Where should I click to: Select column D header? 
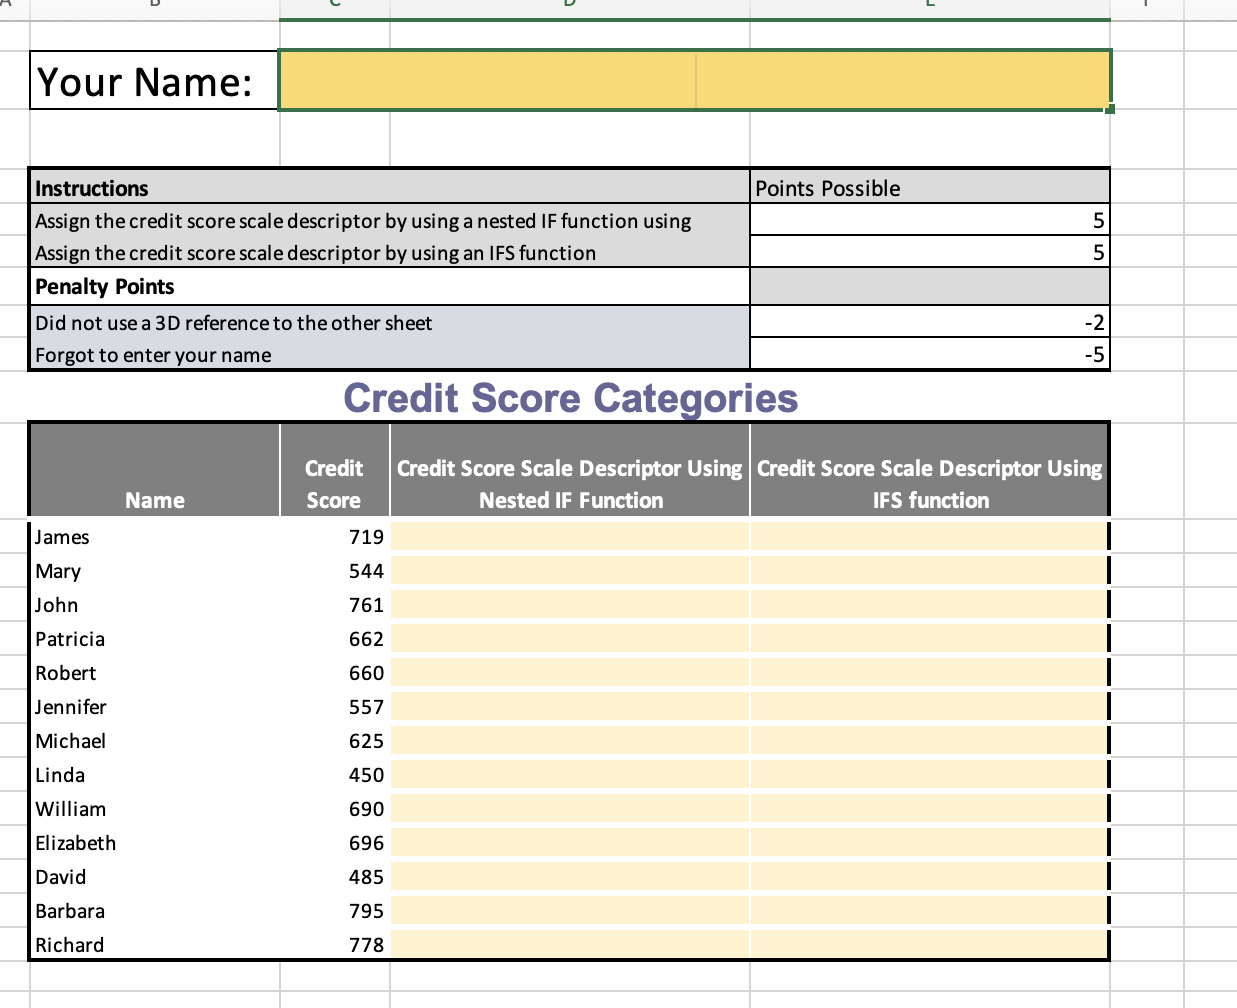pyautogui.click(x=569, y=6)
